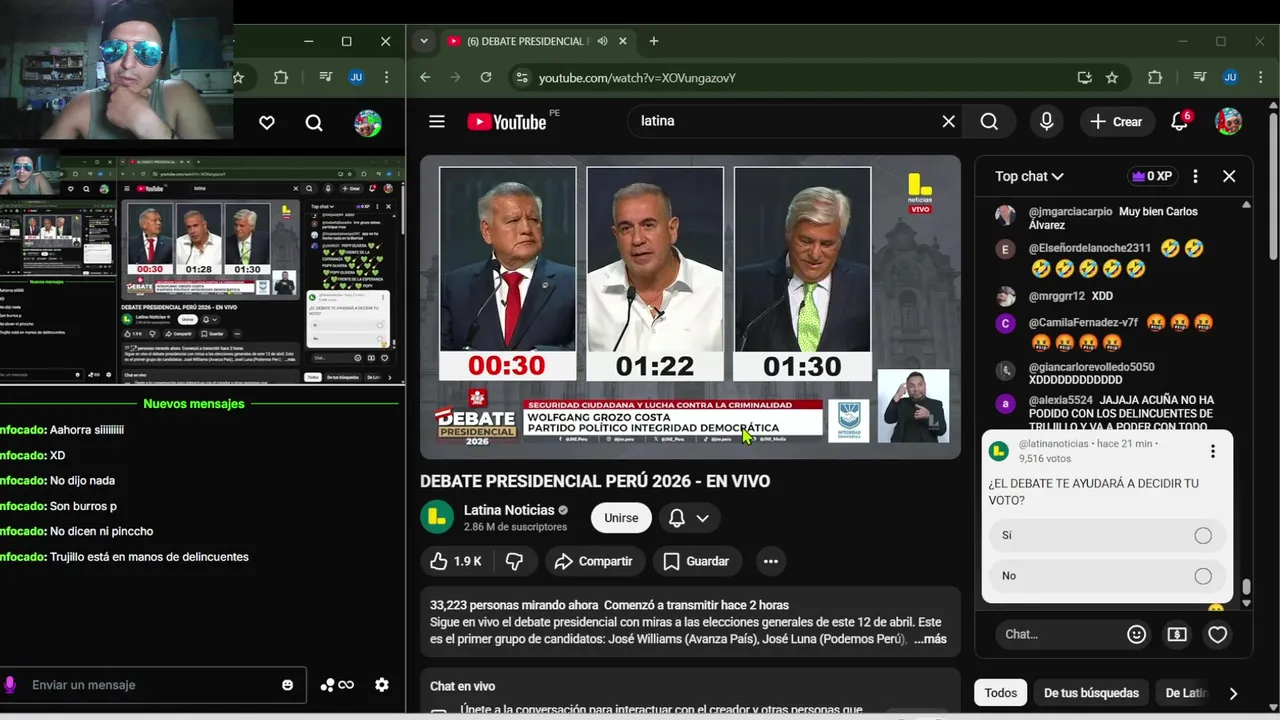View the 0 XP chat points

(1151, 176)
